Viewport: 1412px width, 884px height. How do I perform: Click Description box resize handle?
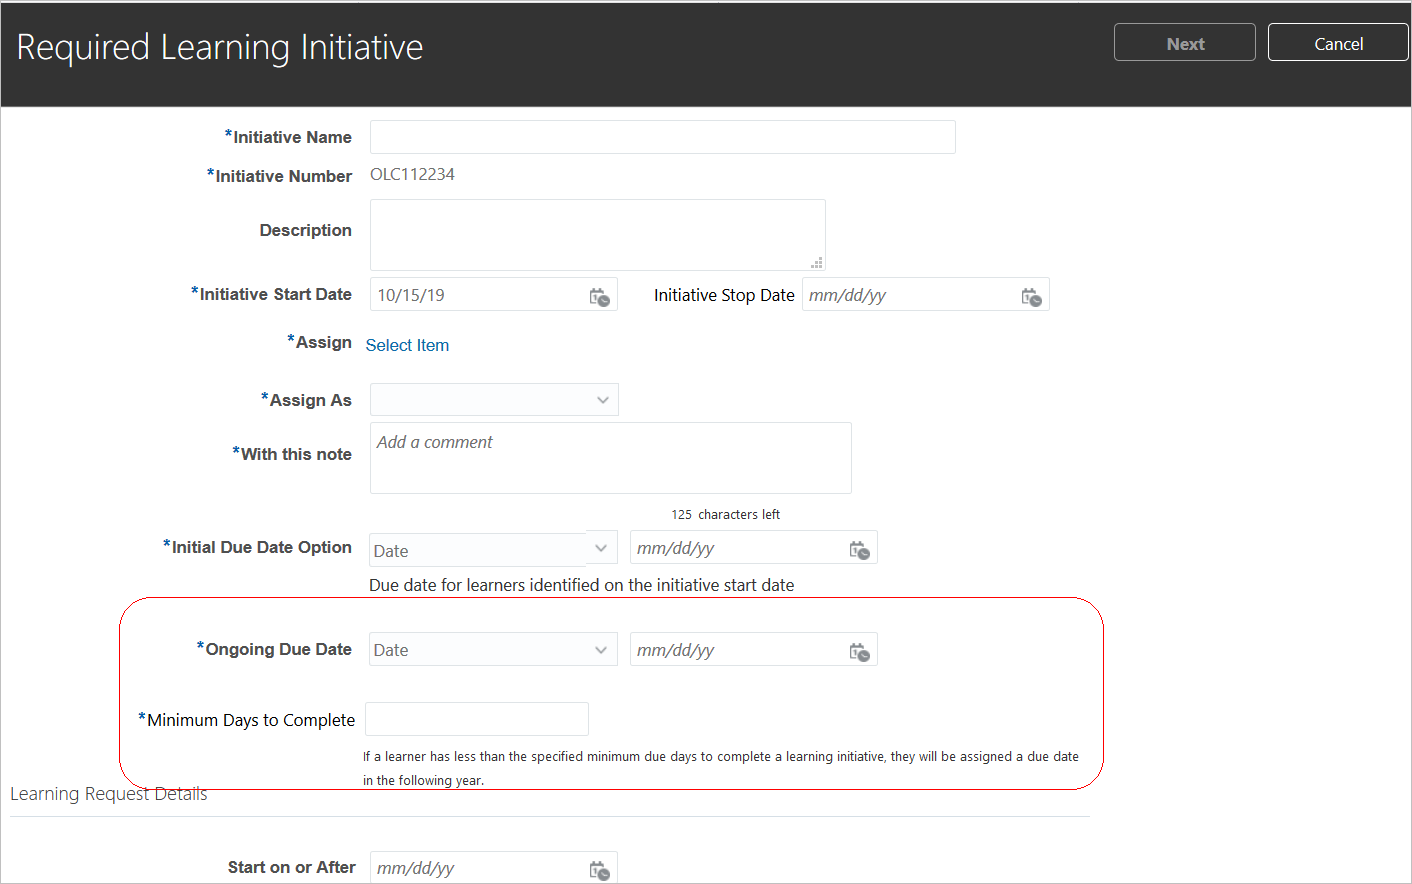tap(817, 263)
